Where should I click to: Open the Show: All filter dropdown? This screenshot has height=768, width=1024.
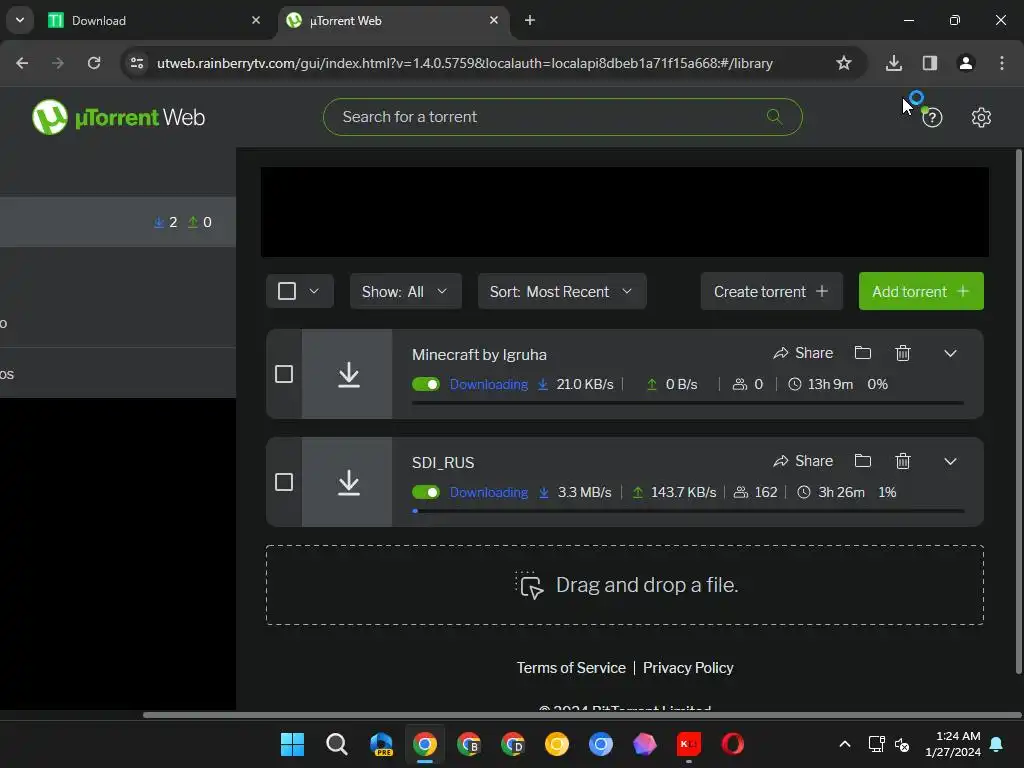click(x=406, y=291)
